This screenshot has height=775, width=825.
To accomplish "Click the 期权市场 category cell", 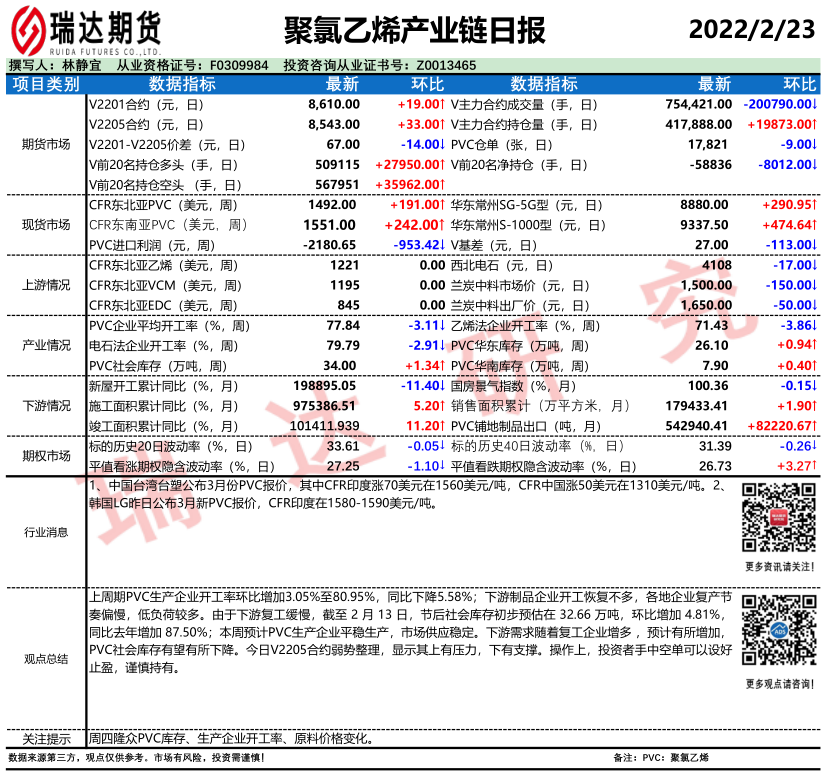I will point(46,456).
